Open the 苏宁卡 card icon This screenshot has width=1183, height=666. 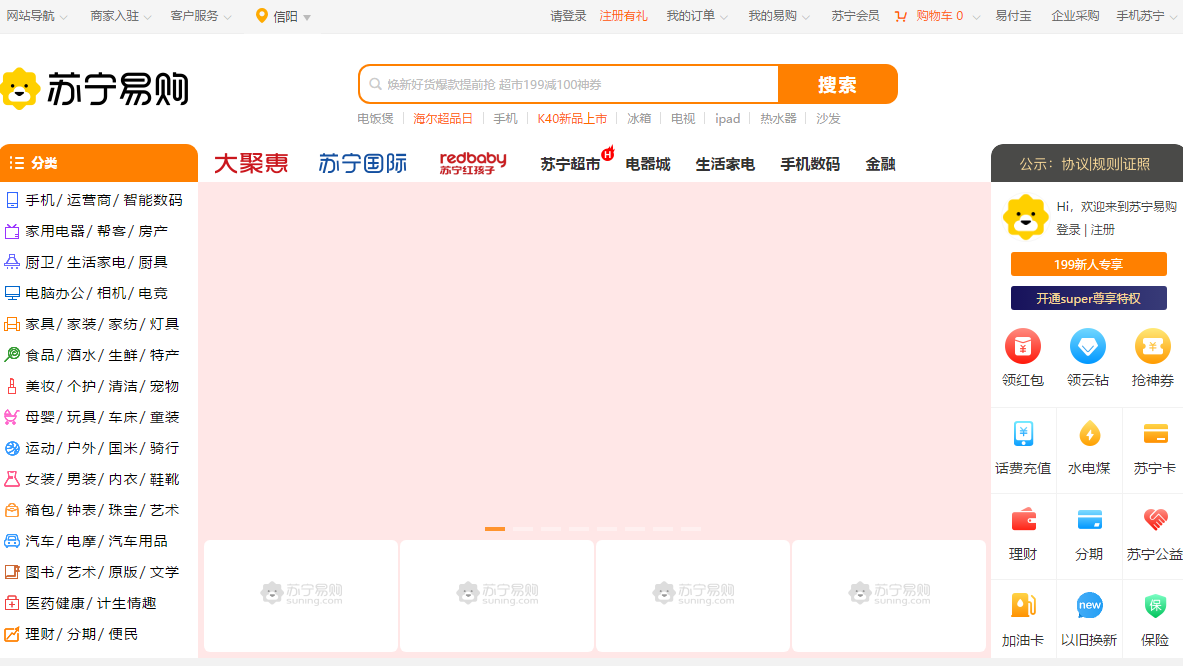coord(1154,434)
